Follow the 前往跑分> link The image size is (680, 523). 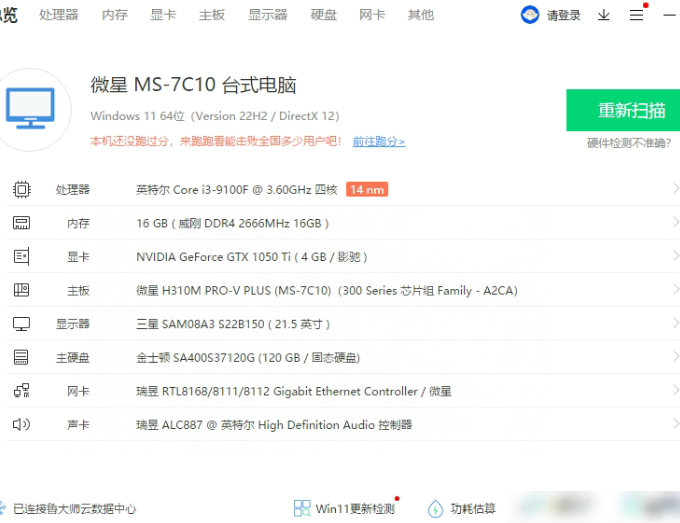(x=379, y=141)
